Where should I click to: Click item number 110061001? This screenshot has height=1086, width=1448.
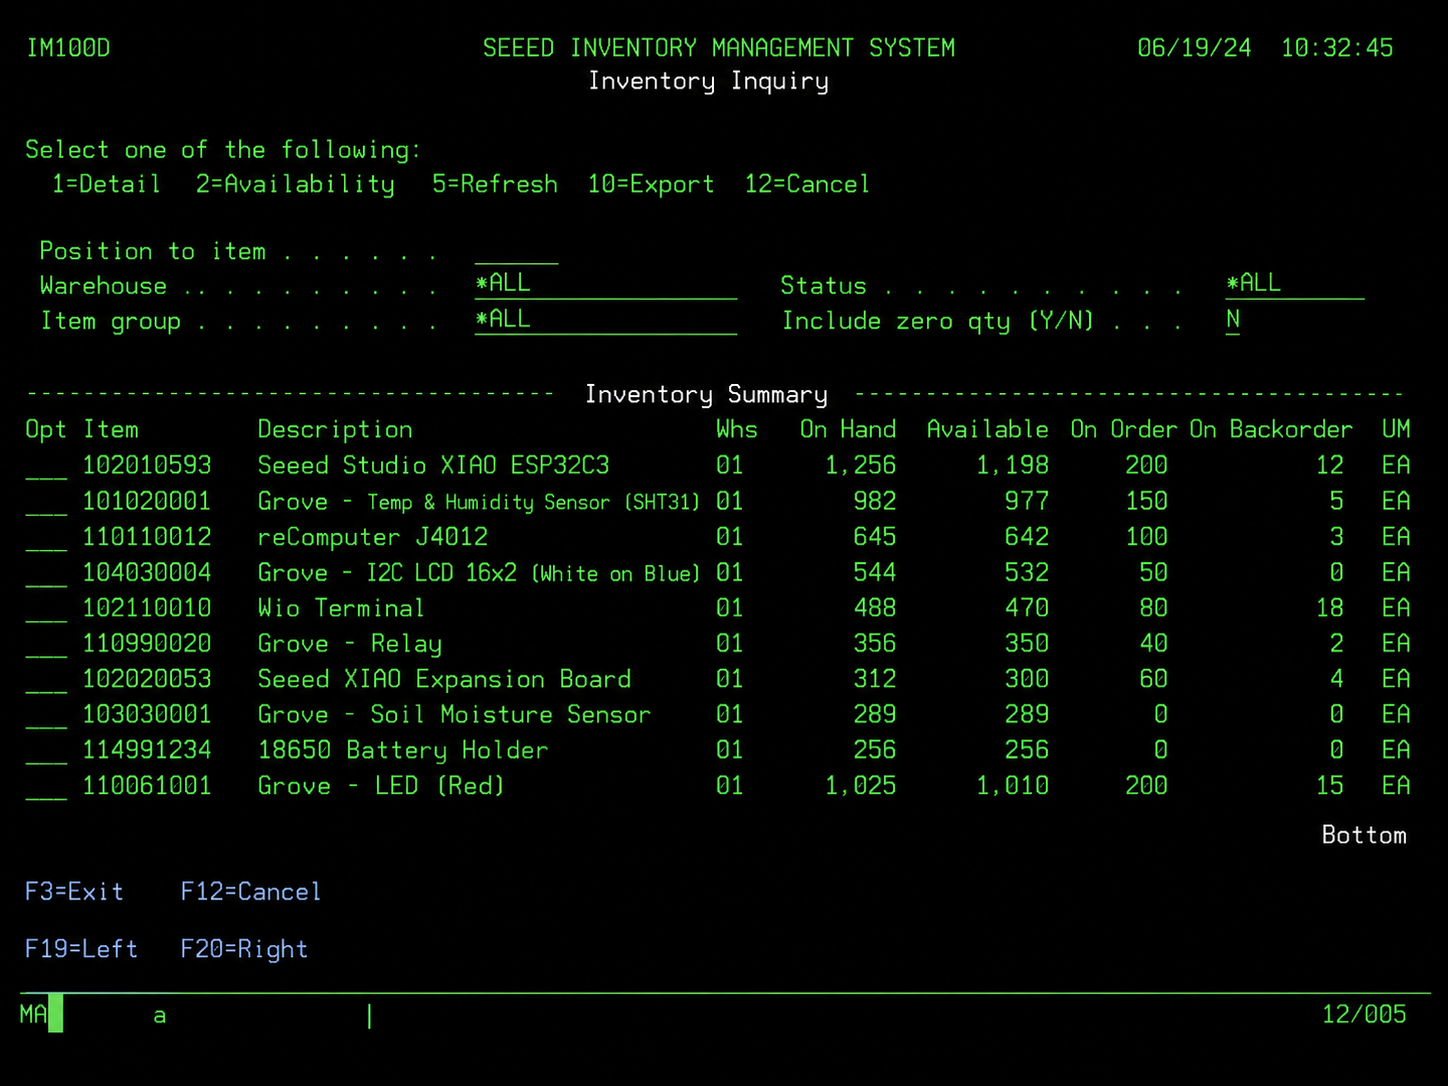tap(147, 786)
